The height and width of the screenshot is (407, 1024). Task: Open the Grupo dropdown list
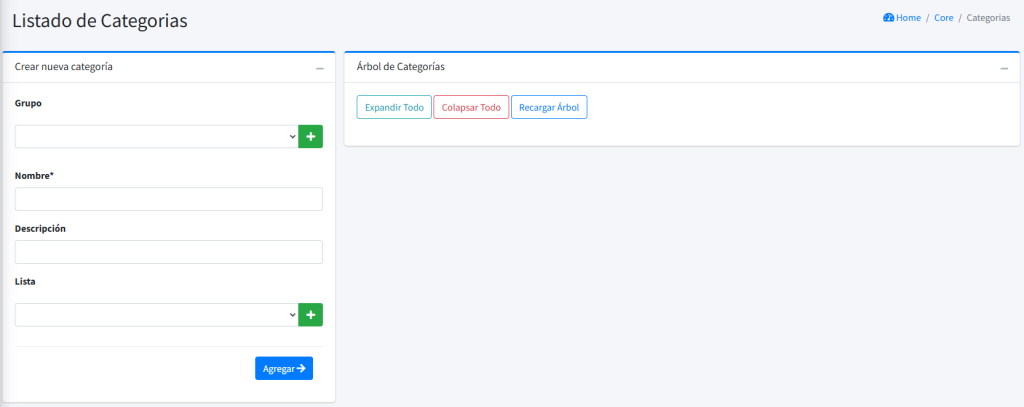point(156,136)
